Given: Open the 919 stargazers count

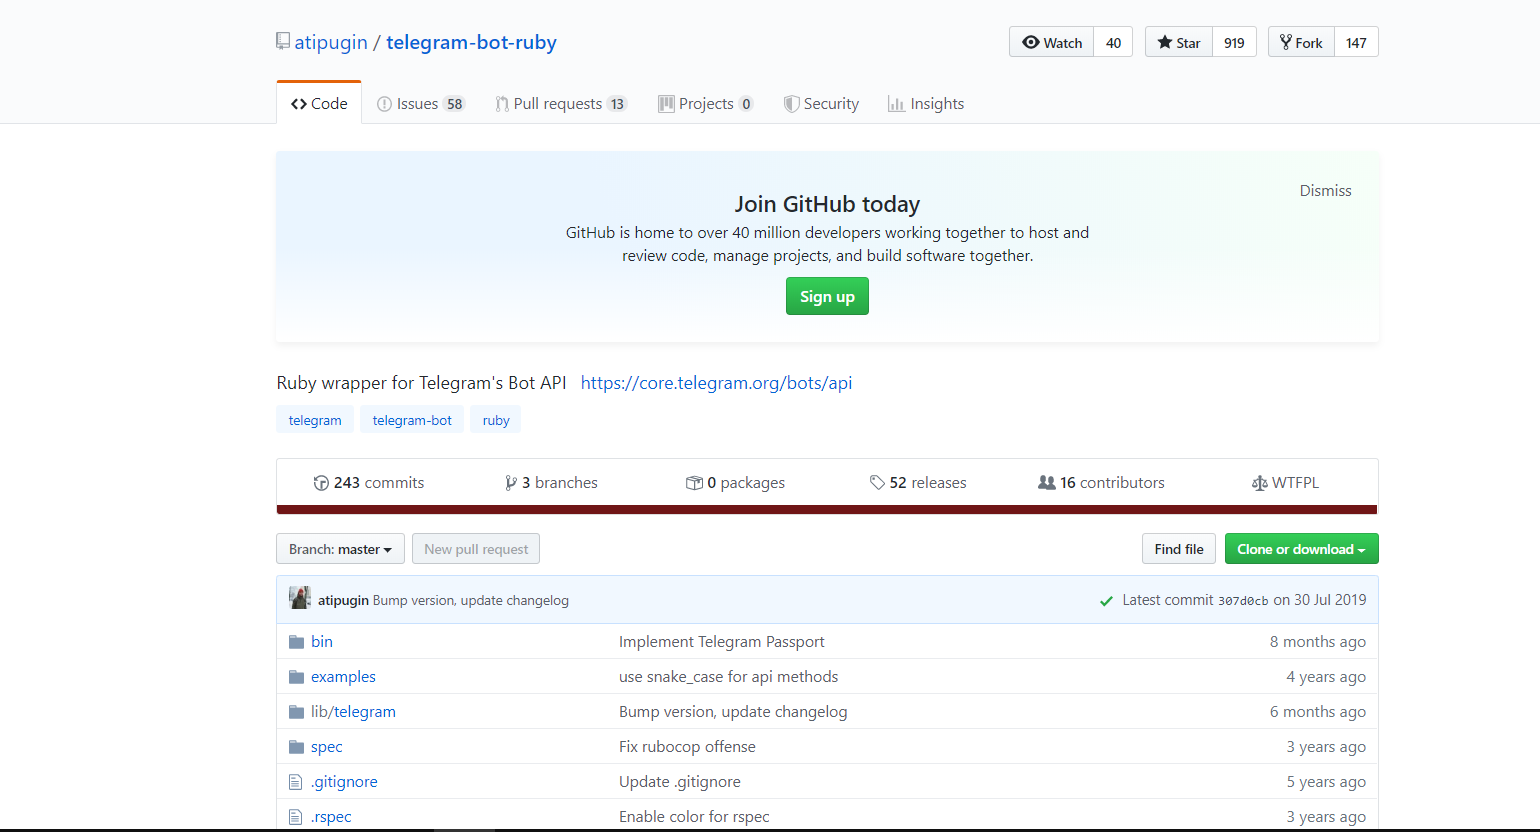Looking at the screenshot, I should click(x=1234, y=42).
